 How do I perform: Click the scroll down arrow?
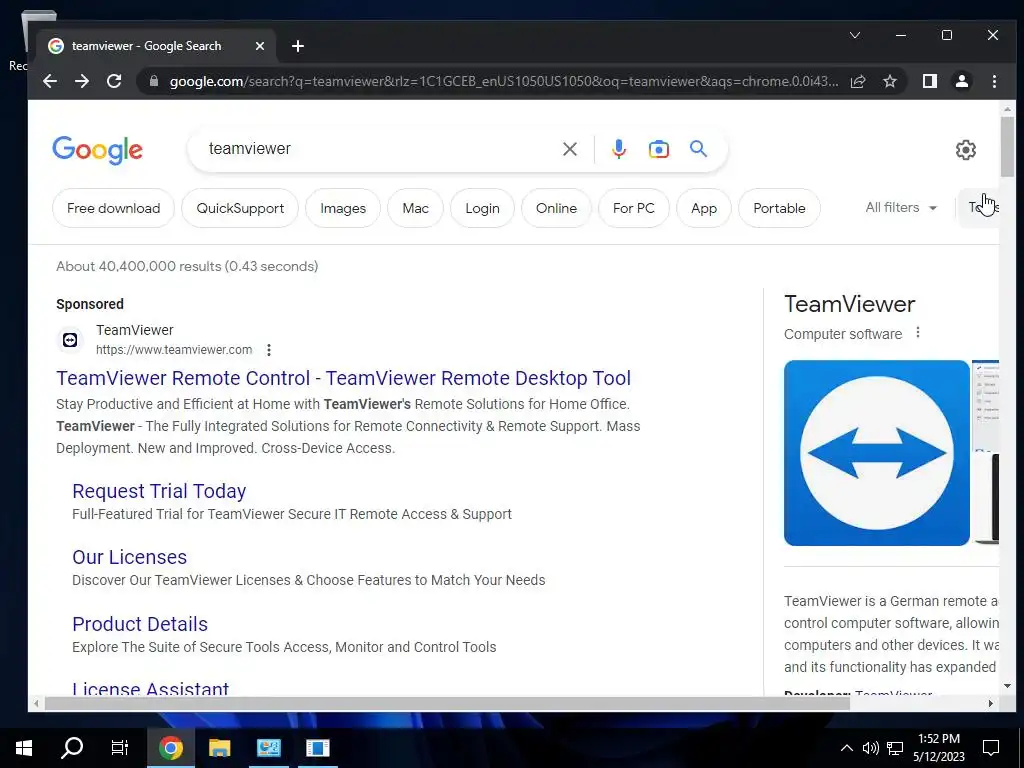(x=1007, y=686)
